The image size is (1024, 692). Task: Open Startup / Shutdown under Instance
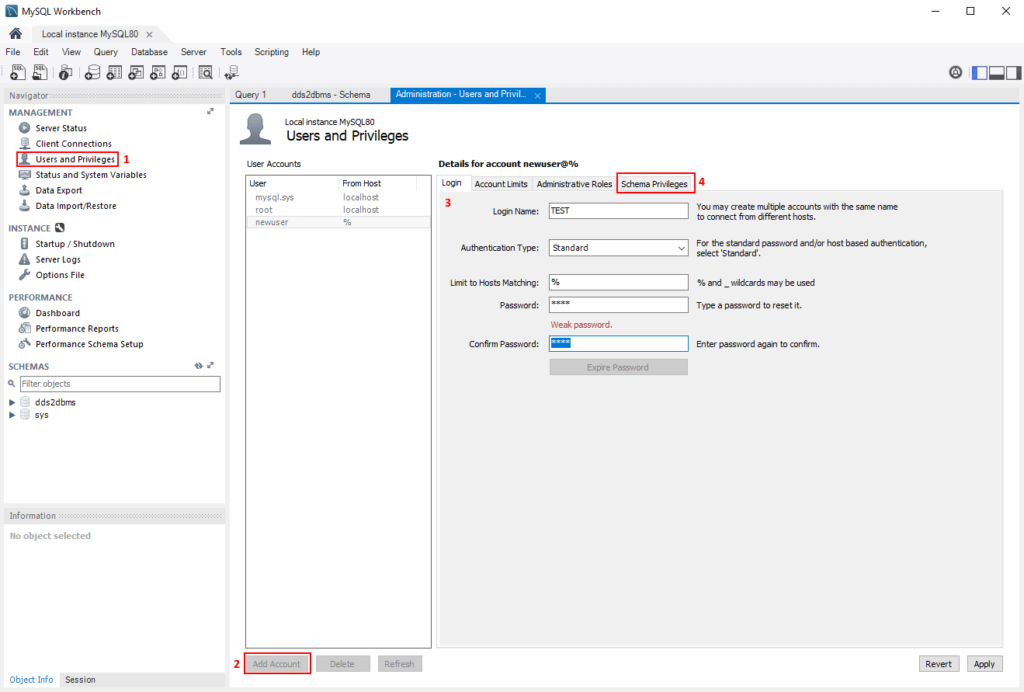(75, 244)
